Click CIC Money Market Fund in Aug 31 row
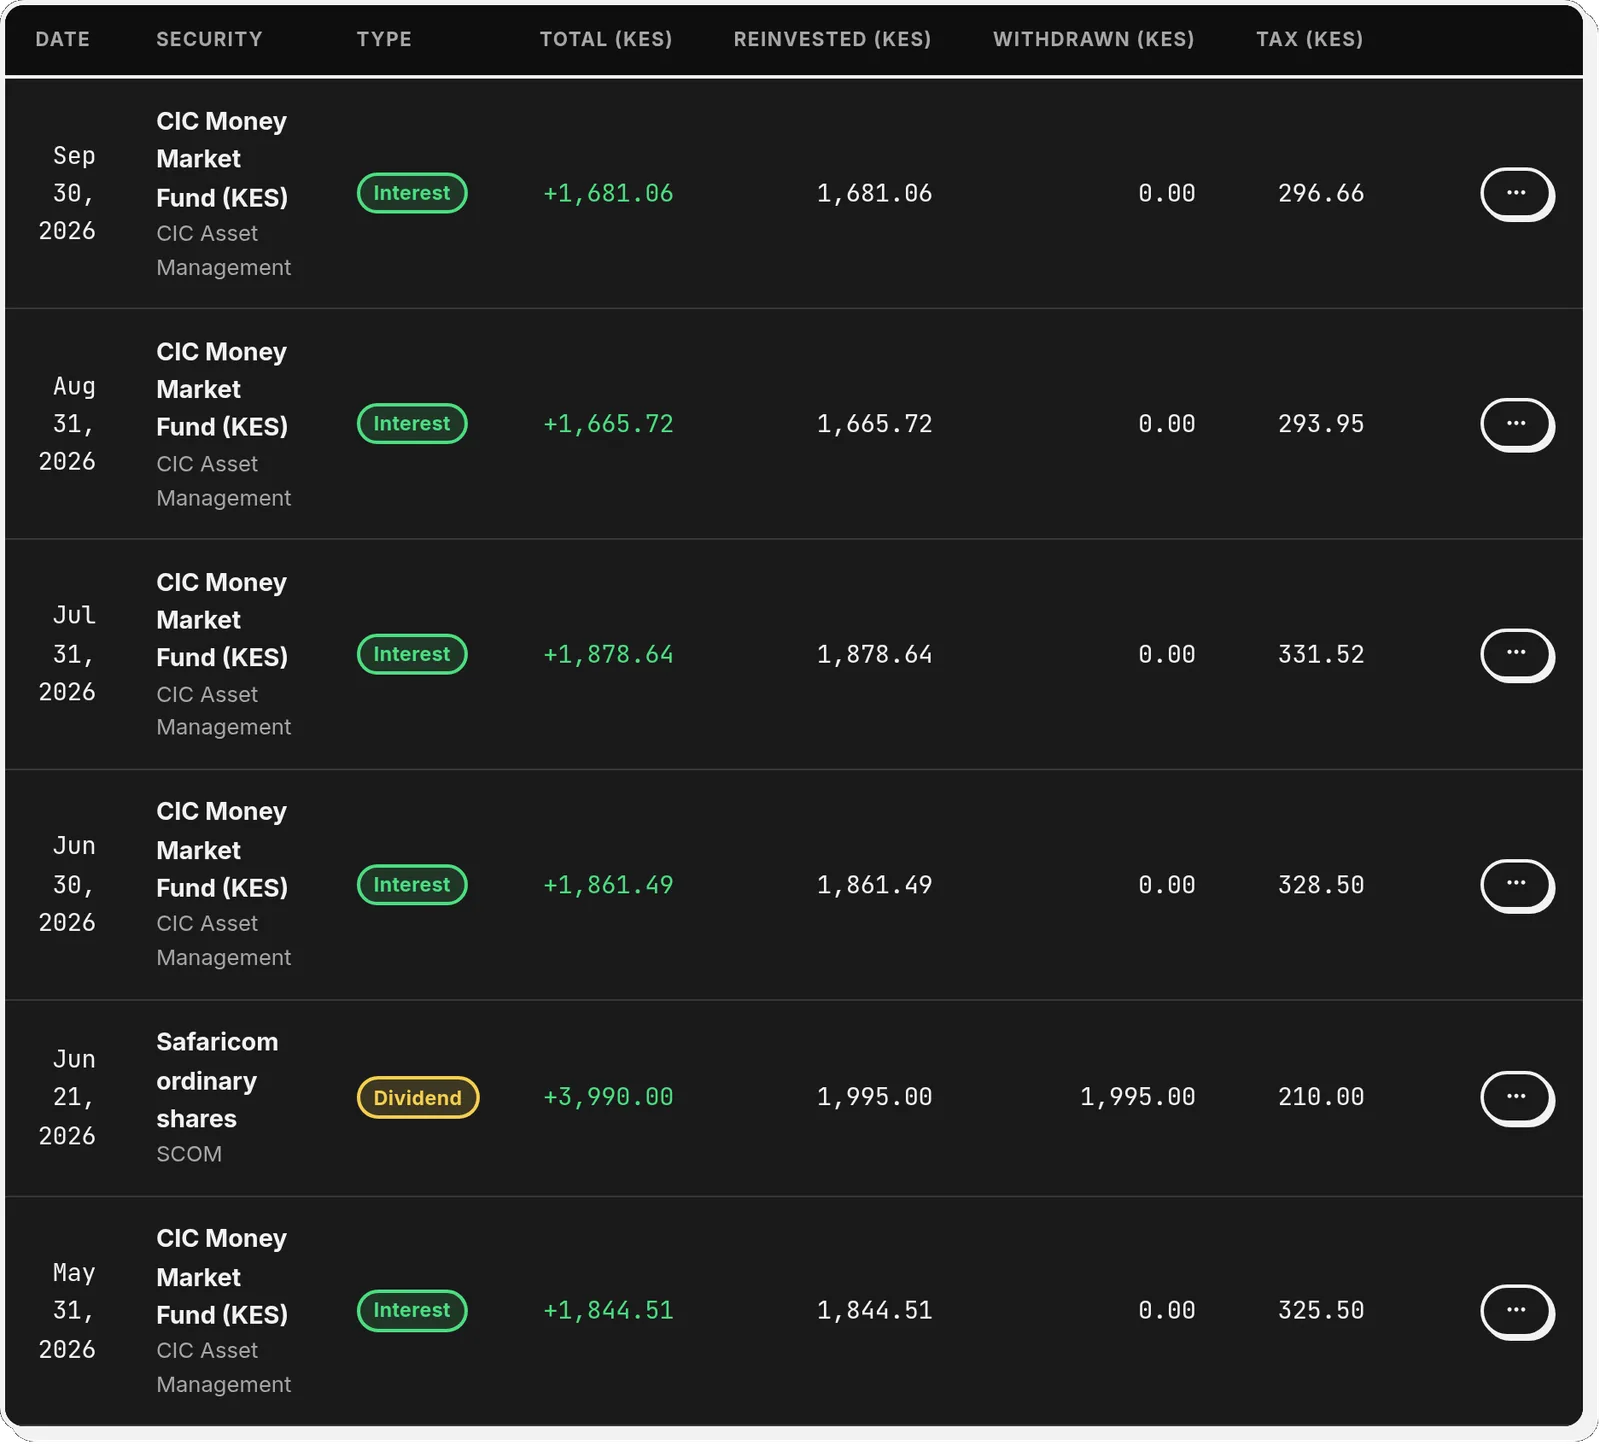Viewport: 1600px width, 1445px height. click(222, 390)
